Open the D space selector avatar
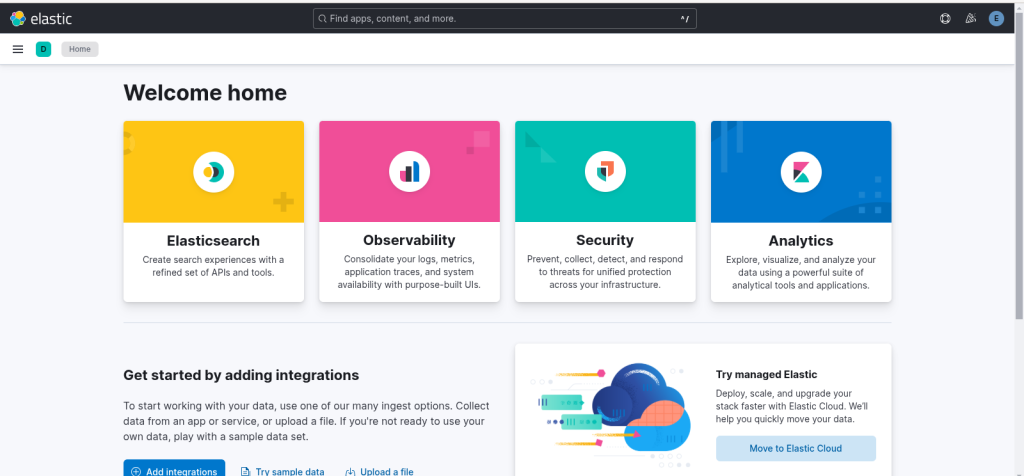The width and height of the screenshot is (1024, 476). click(43, 49)
